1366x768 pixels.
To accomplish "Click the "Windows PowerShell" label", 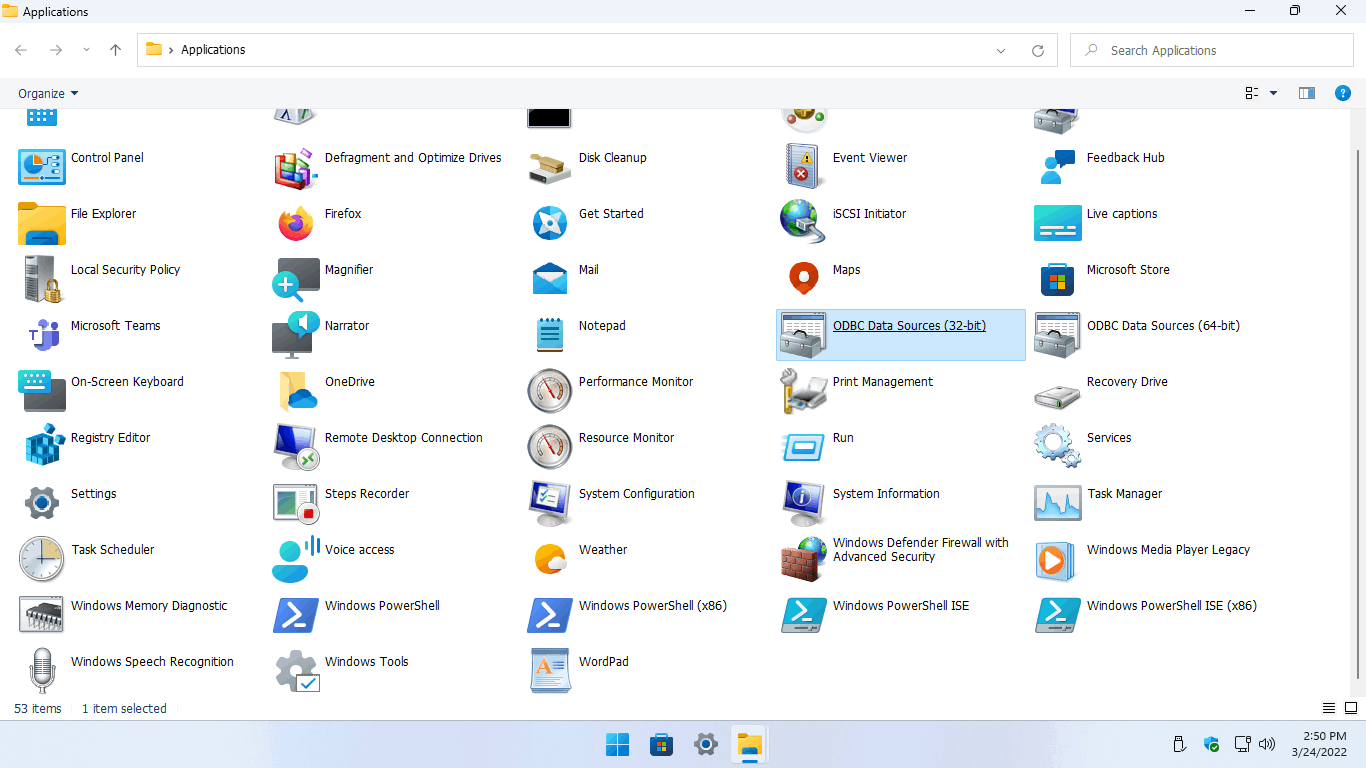I will point(382,606).
